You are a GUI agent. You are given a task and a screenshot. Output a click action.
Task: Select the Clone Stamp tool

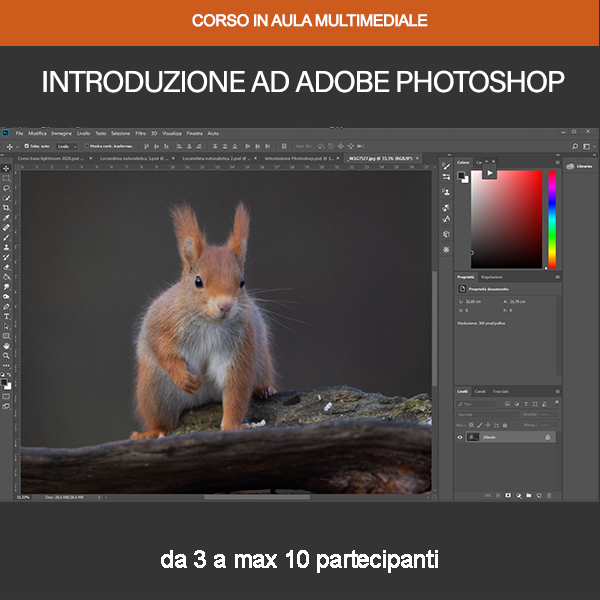[6, 247]
